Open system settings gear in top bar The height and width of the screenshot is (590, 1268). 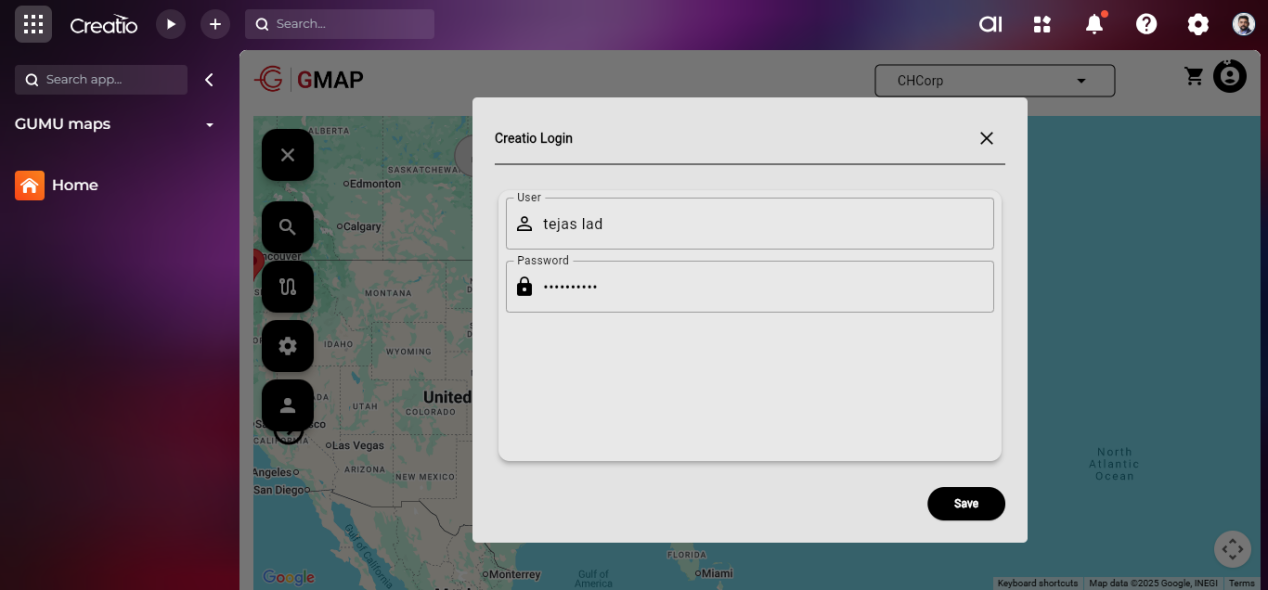coord(1198,24)
